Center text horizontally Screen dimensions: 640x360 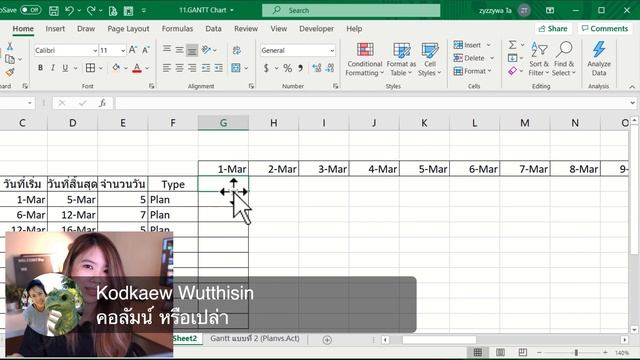tap(179, 68)
